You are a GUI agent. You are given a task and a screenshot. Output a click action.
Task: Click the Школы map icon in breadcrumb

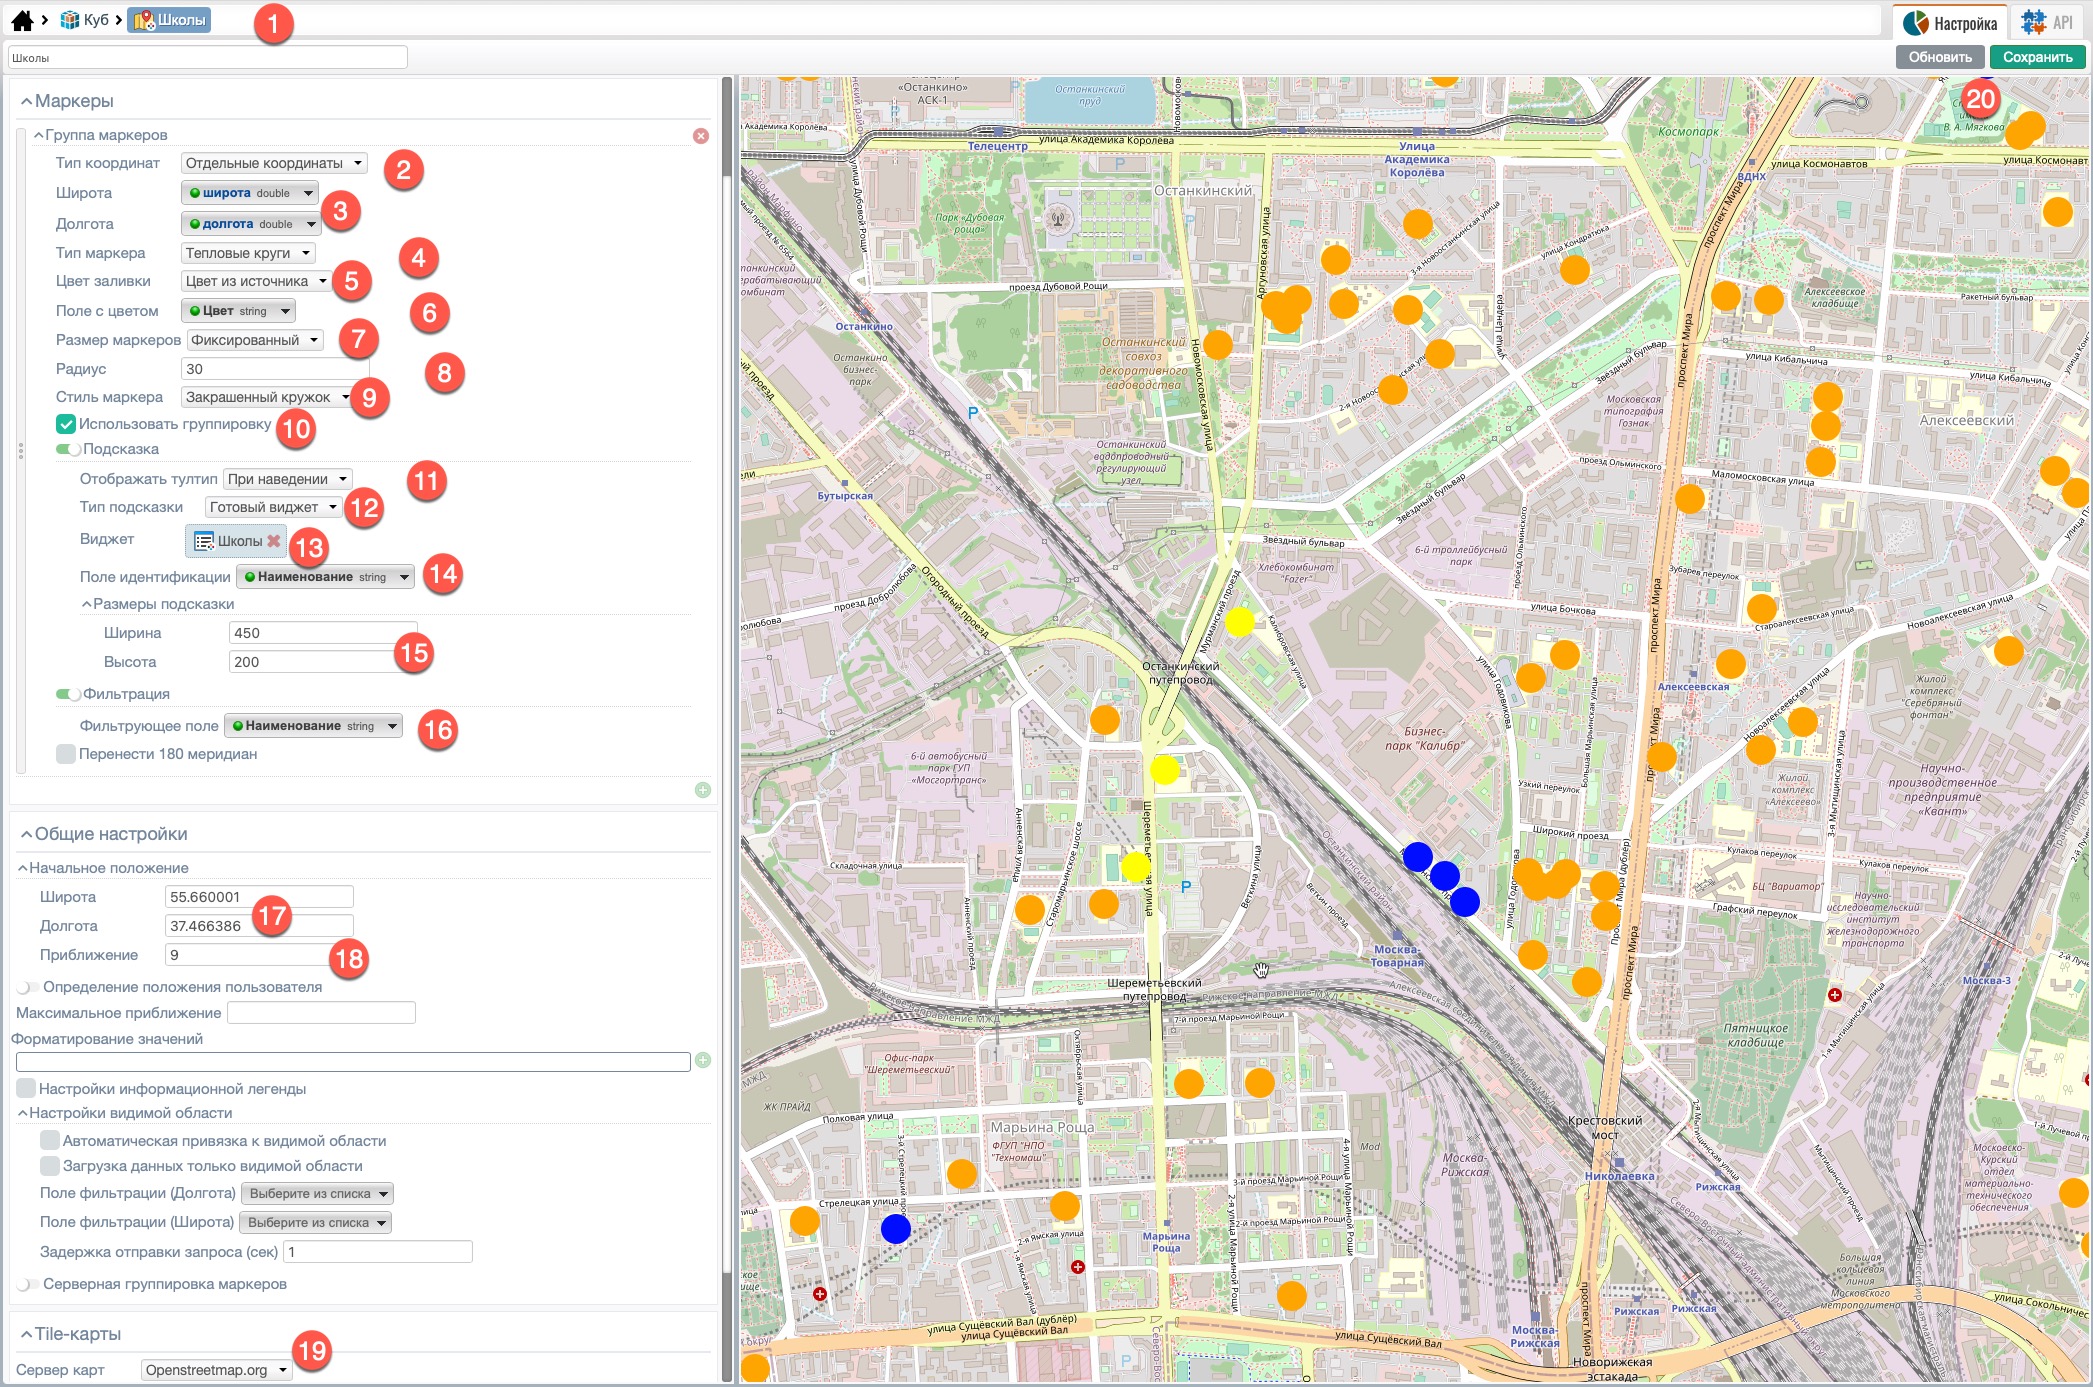(x=144, y=20)
